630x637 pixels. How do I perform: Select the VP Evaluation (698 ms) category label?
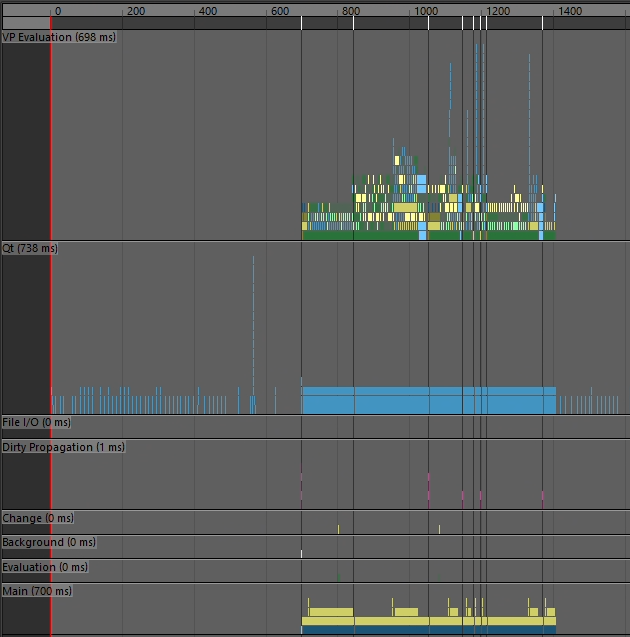[59, 37]
